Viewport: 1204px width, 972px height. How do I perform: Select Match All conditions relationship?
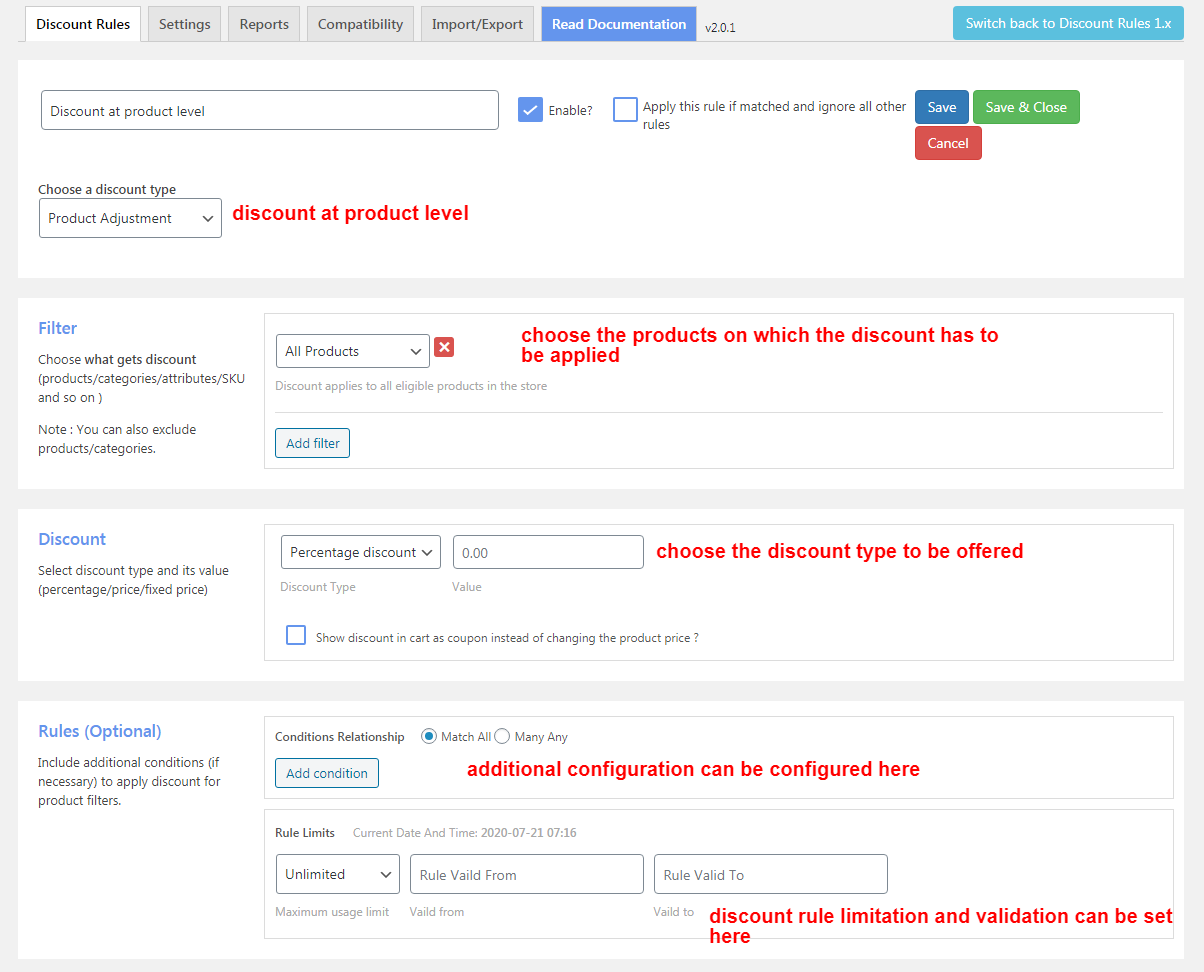coord(430,736)
